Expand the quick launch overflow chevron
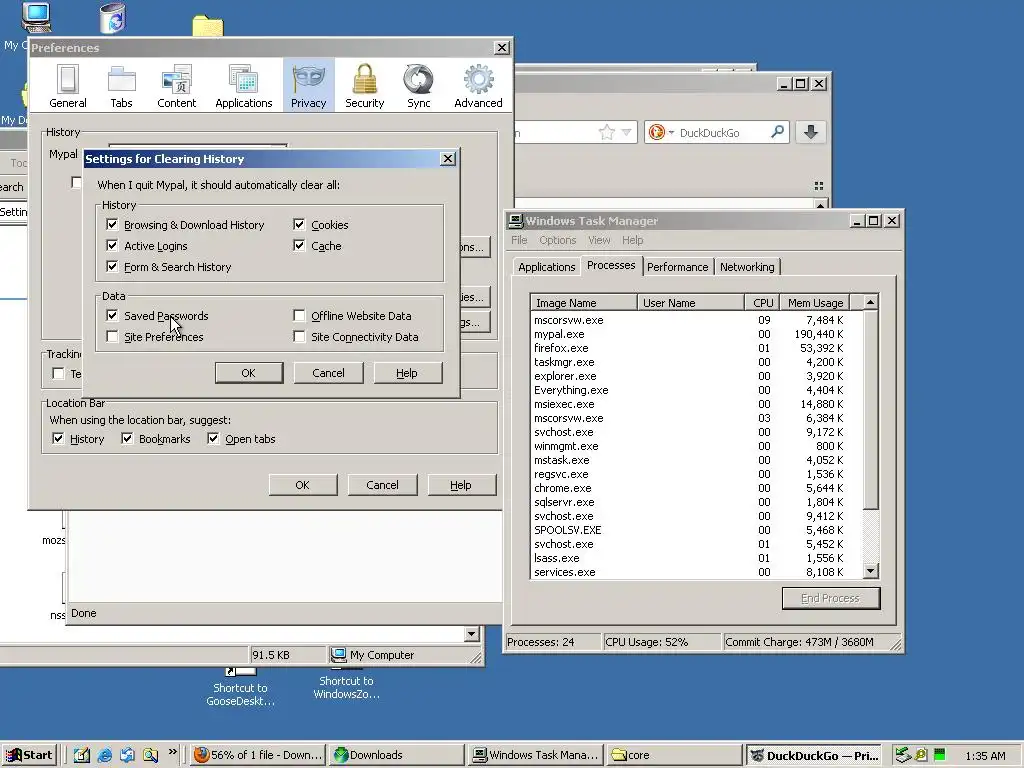The image size is (1024, 768). click(x=172, y=752)
